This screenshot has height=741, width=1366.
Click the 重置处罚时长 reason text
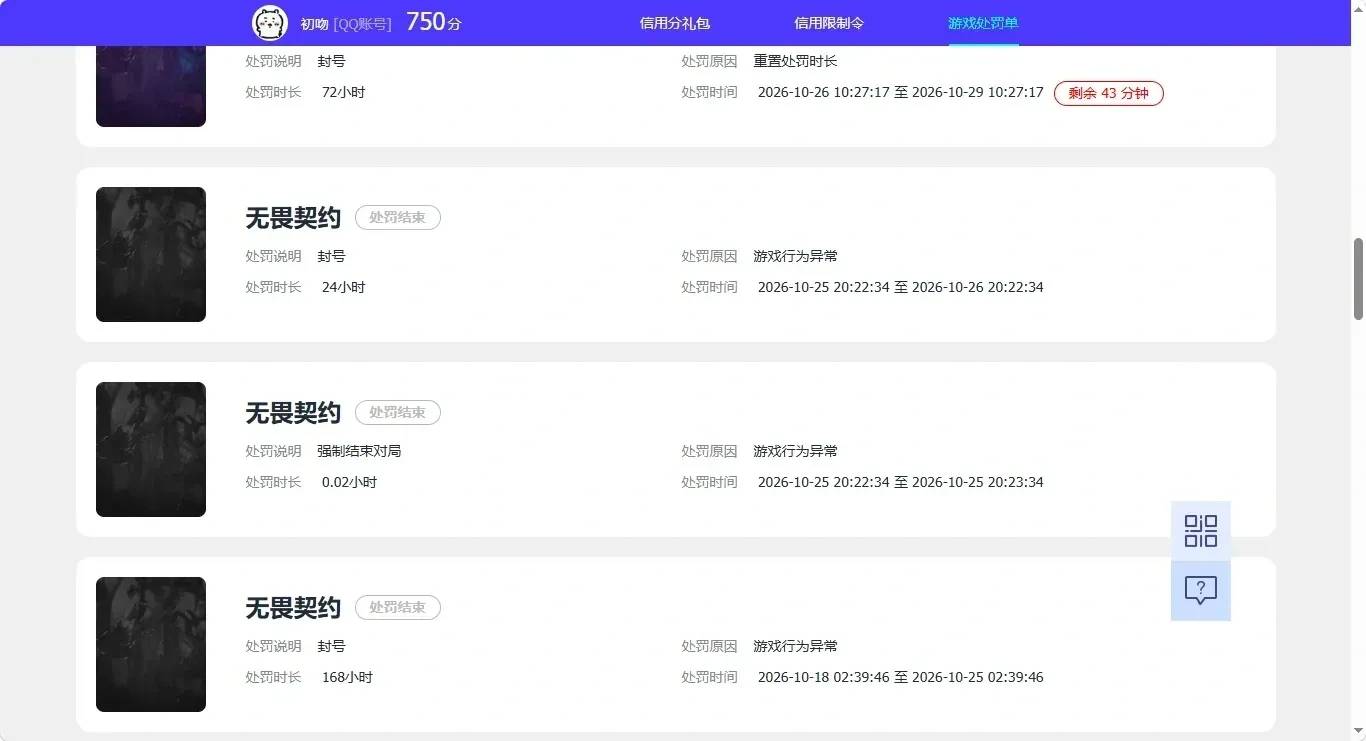click(x=795, y=61)
